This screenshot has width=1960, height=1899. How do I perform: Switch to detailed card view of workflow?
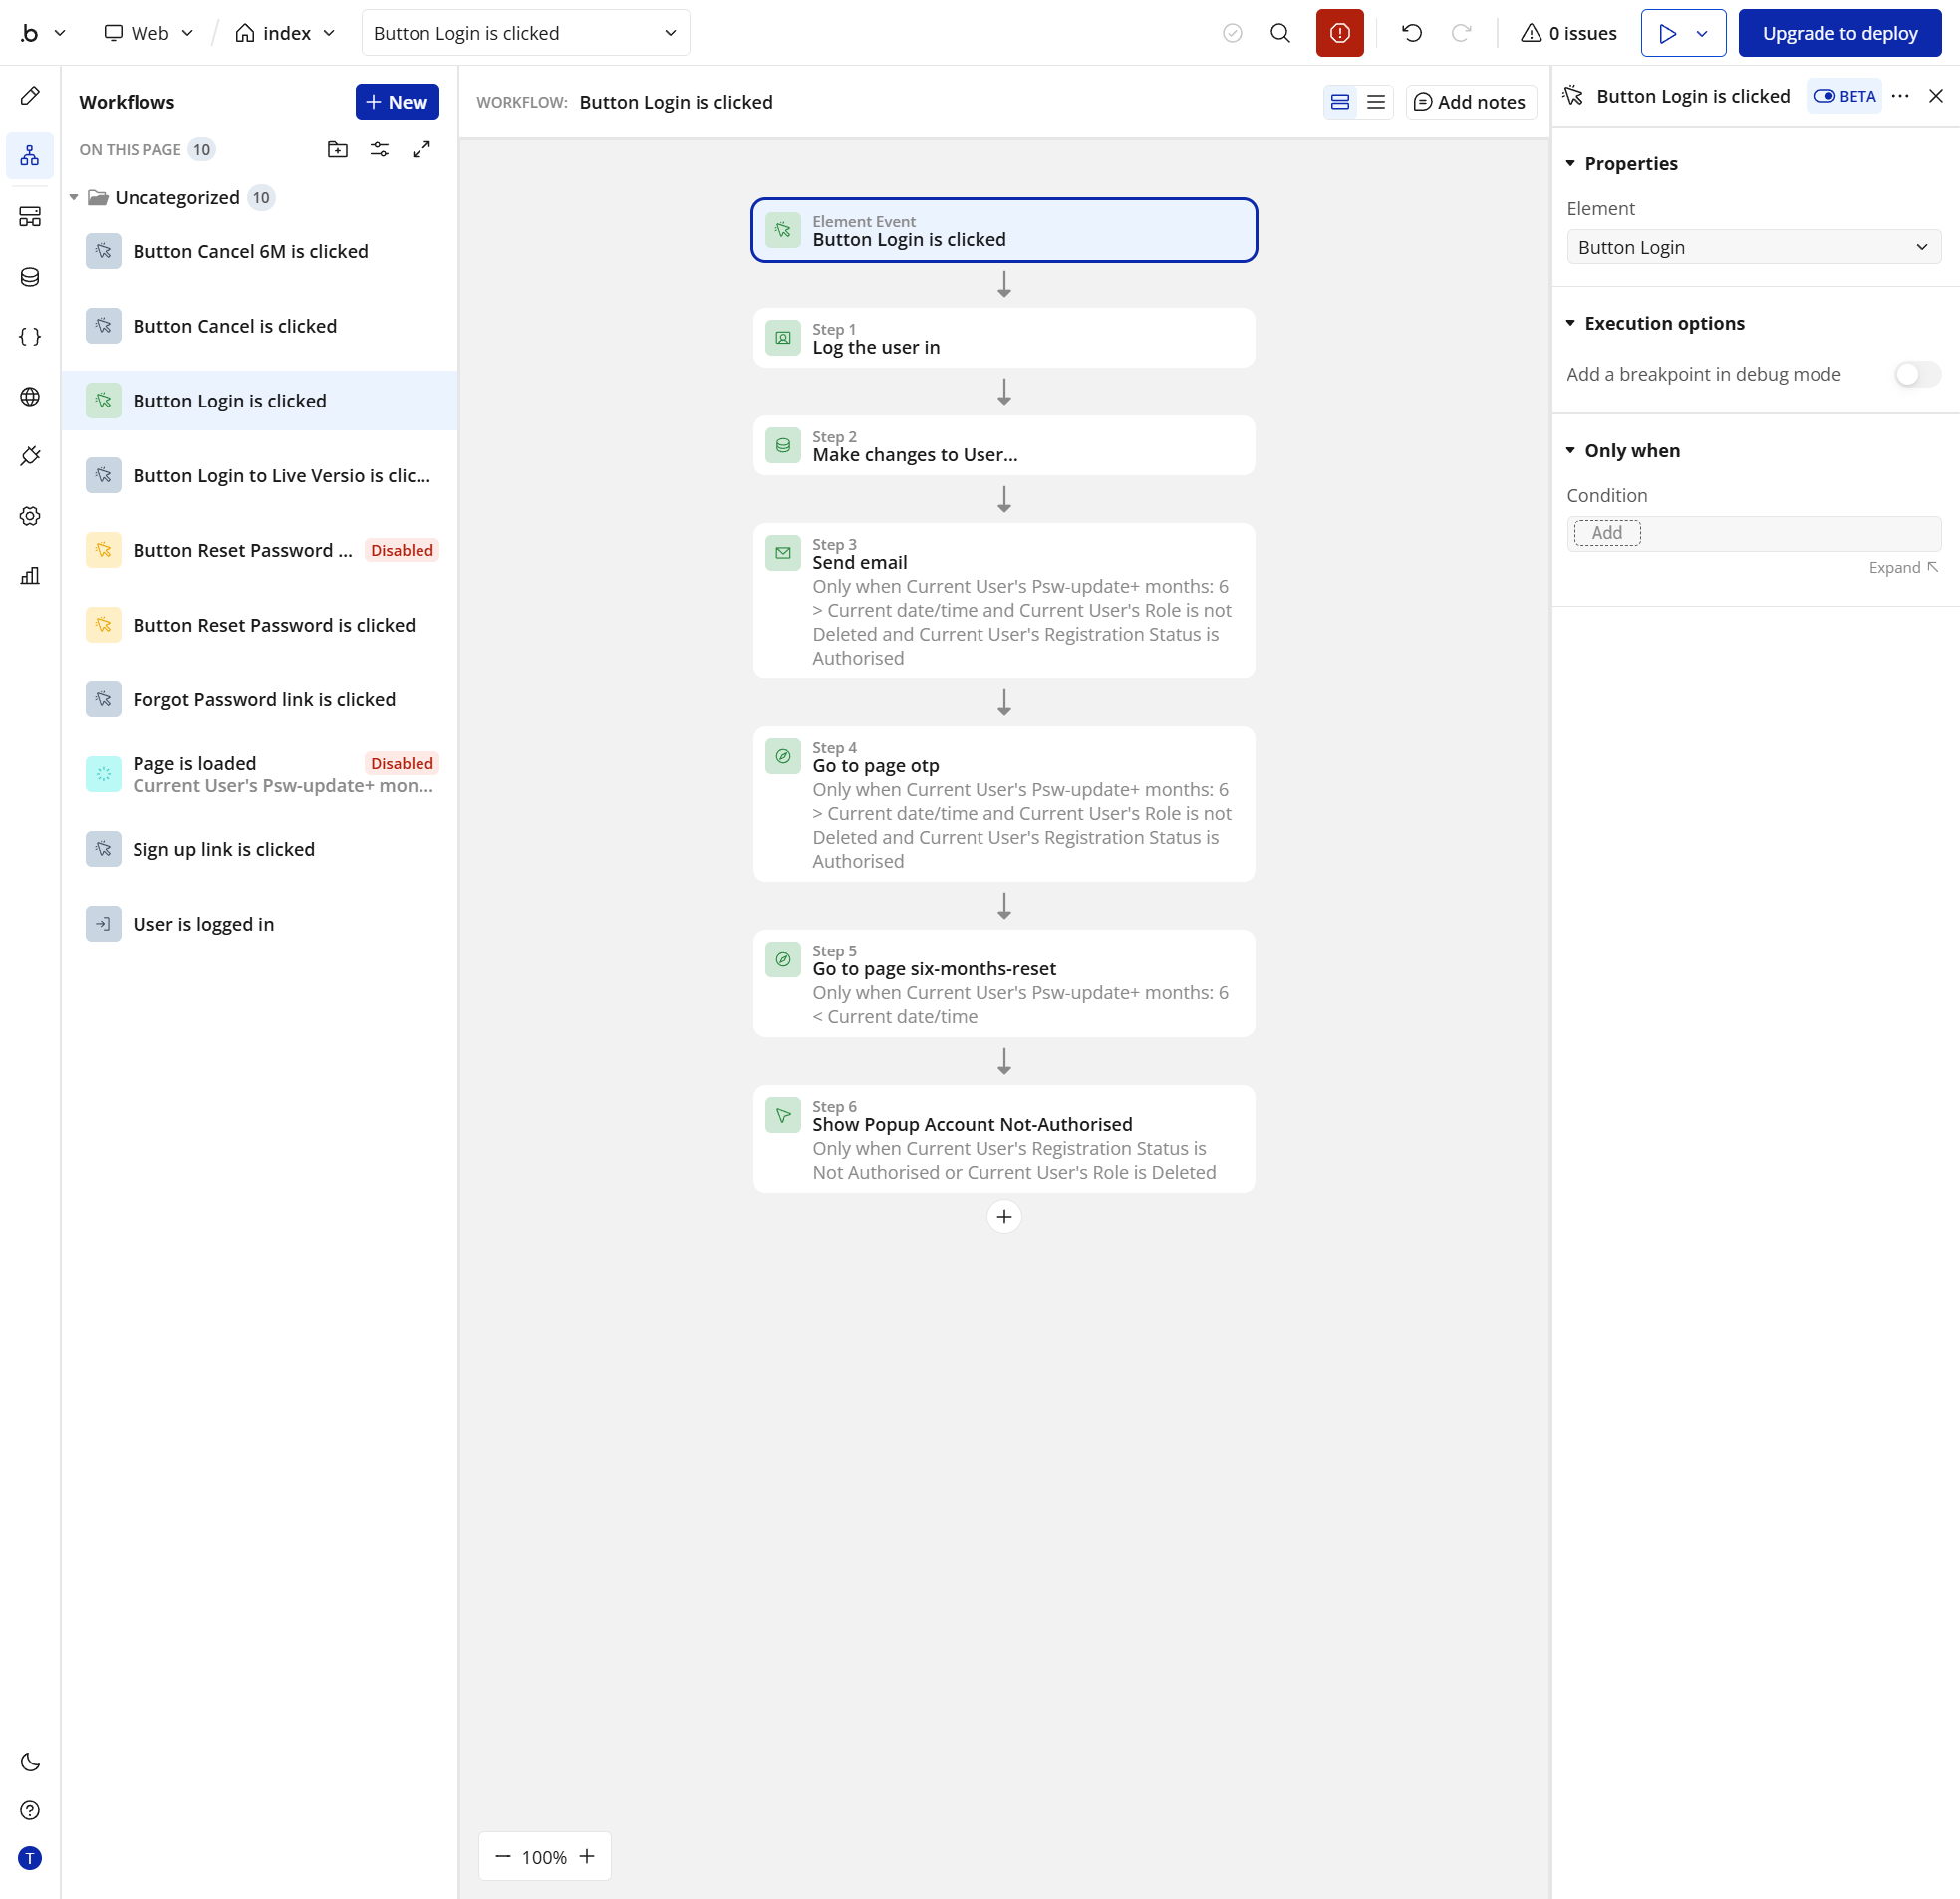point(1340,102)
